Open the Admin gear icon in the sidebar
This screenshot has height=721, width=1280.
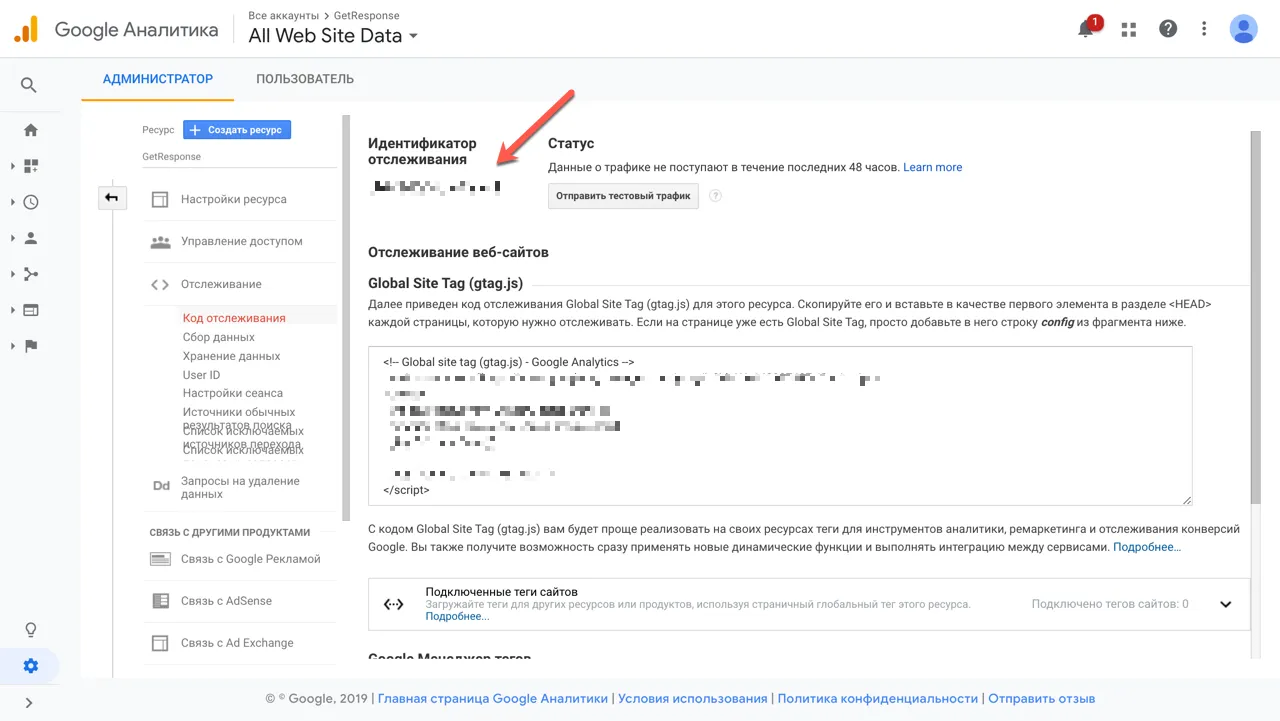31,666
